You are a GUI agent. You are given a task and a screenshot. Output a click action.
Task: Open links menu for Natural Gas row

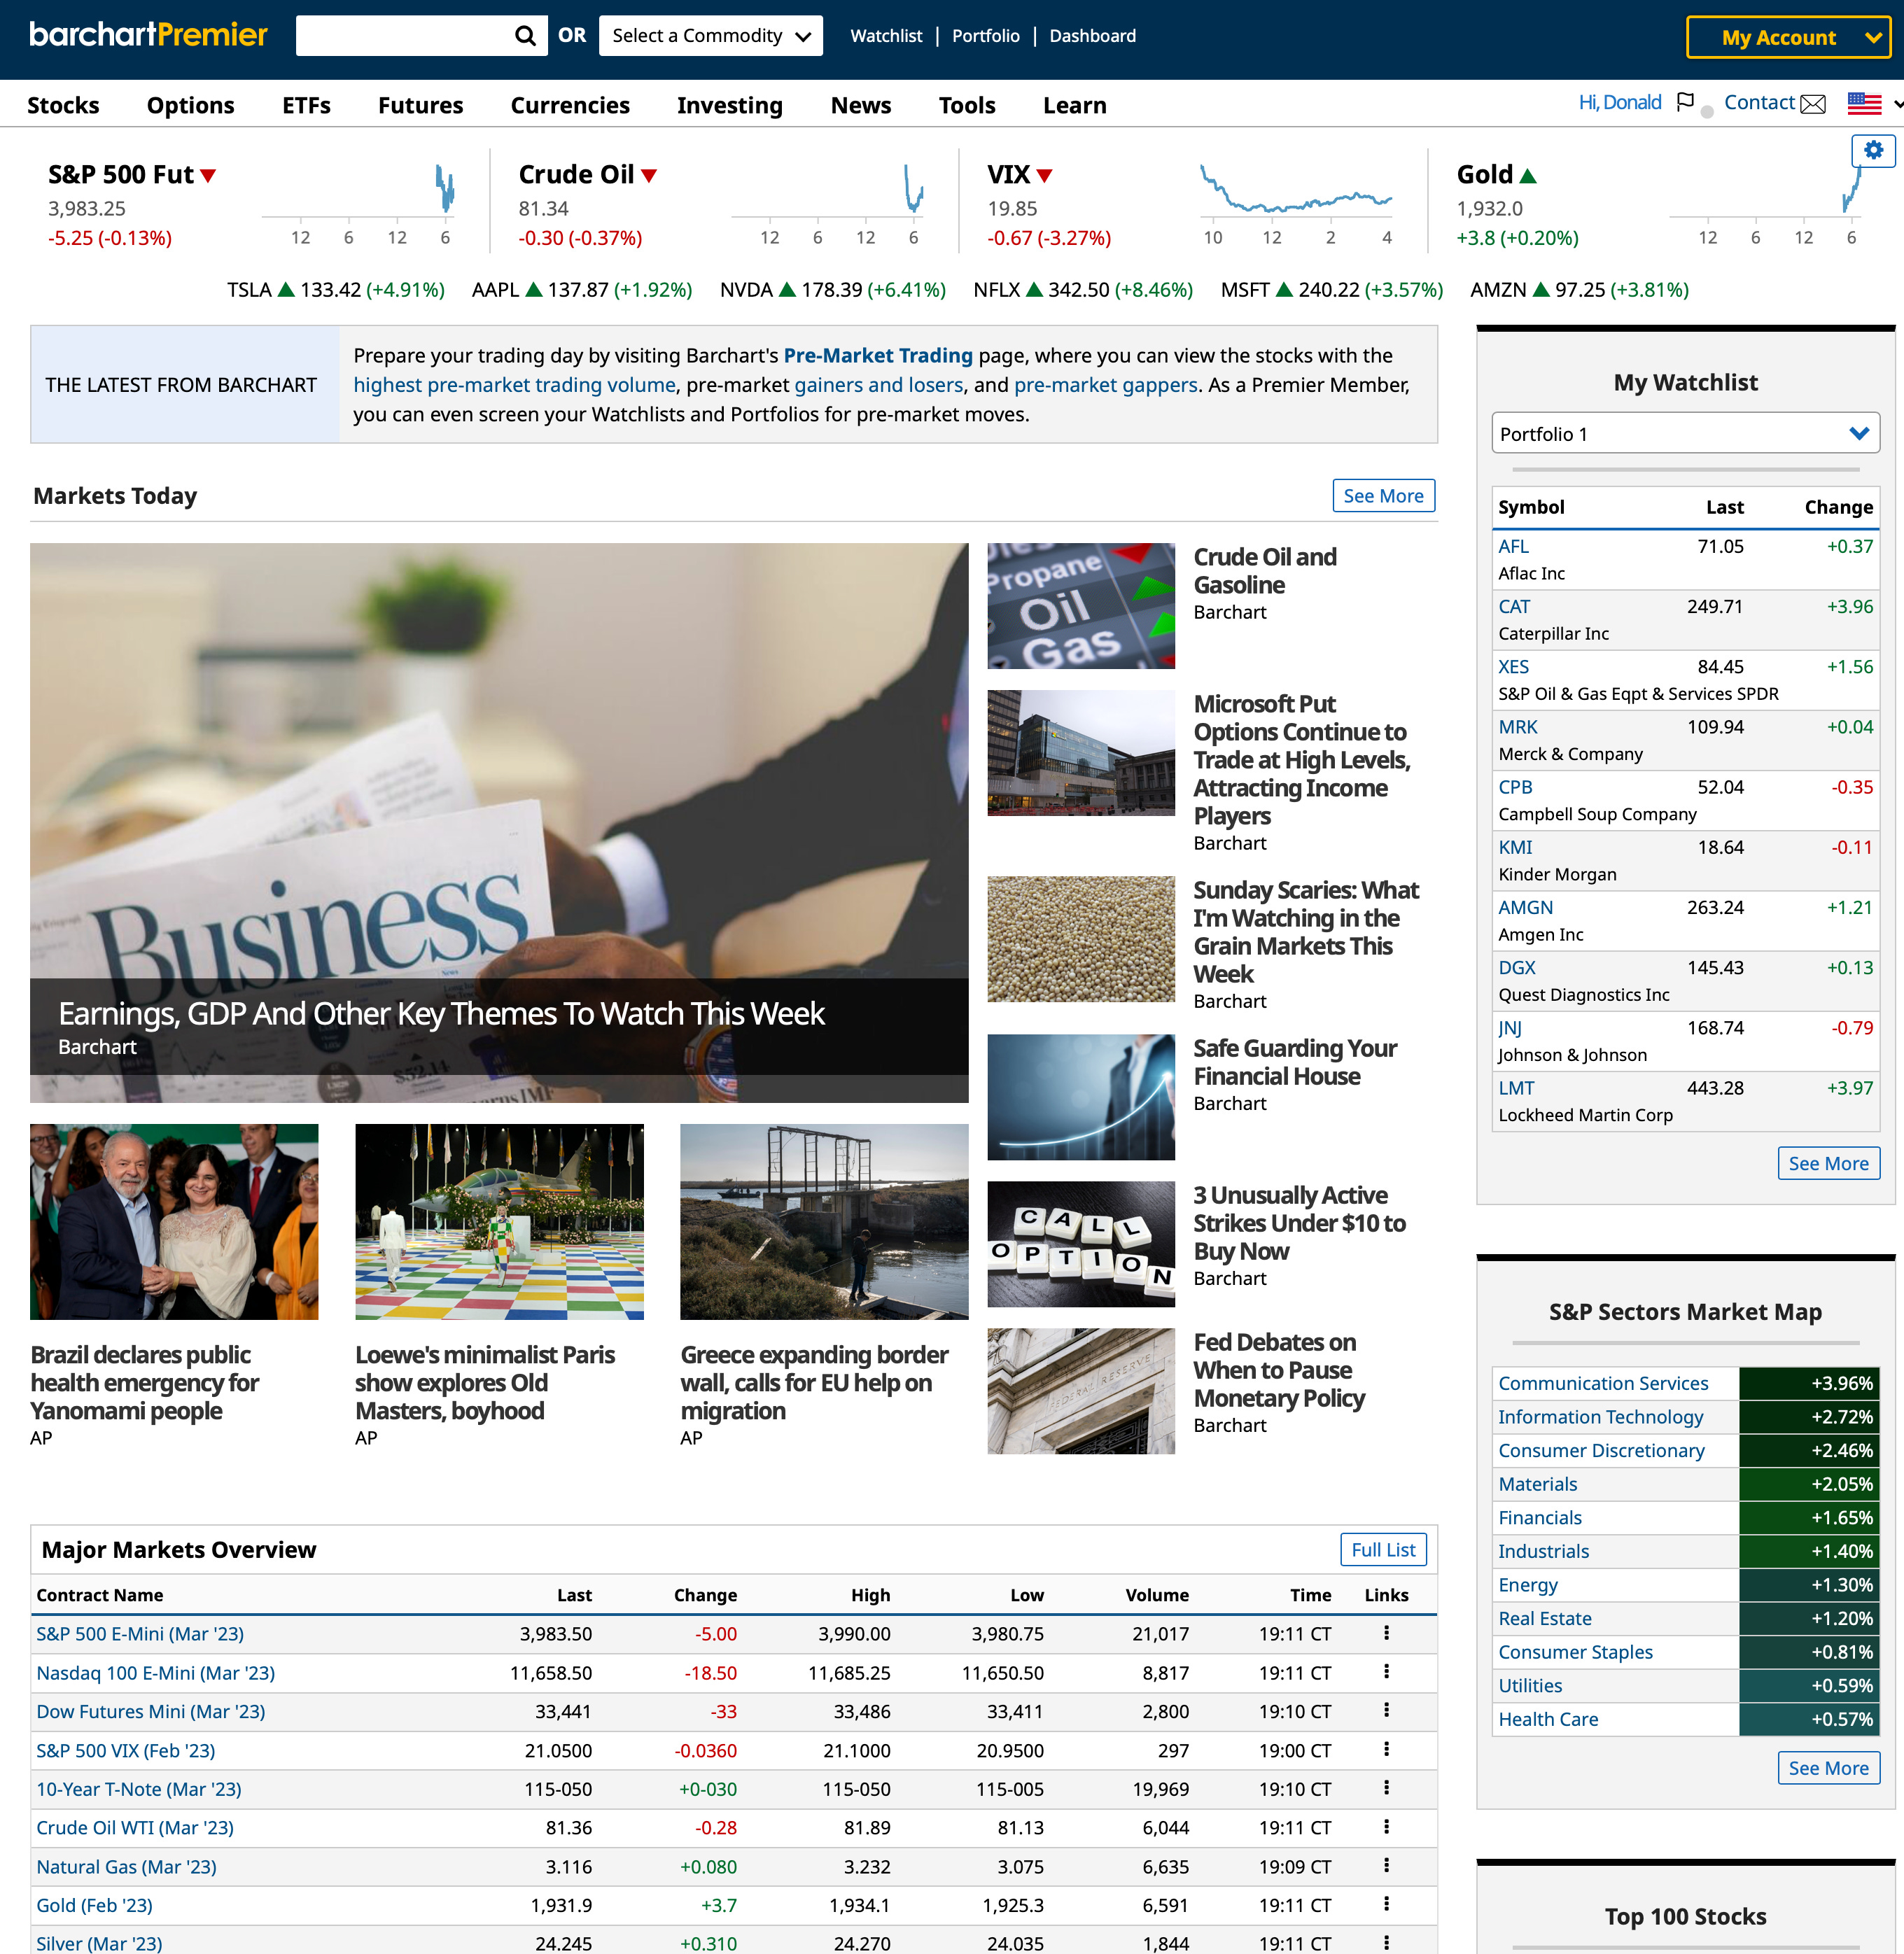[x=1386, y=1866]
